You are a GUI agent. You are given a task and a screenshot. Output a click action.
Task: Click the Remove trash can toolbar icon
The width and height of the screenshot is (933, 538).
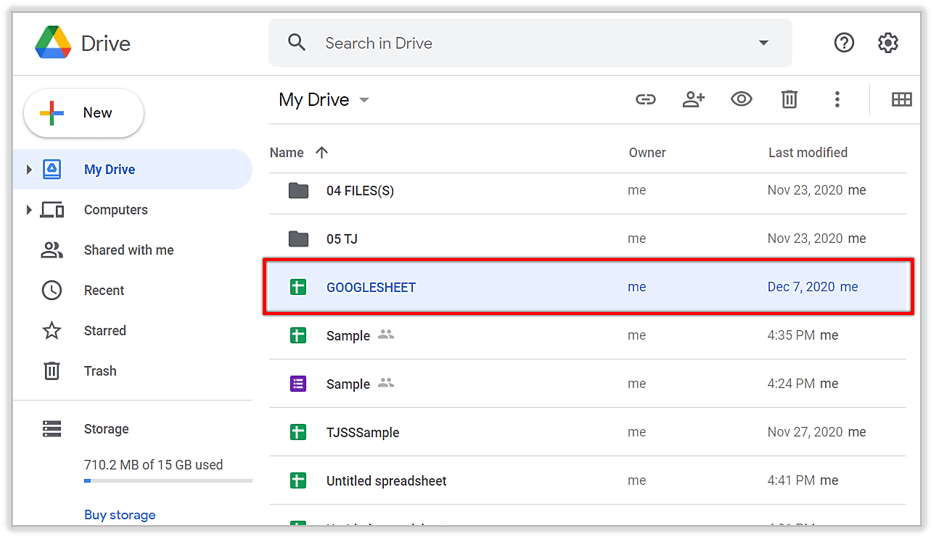click(789, 99)
